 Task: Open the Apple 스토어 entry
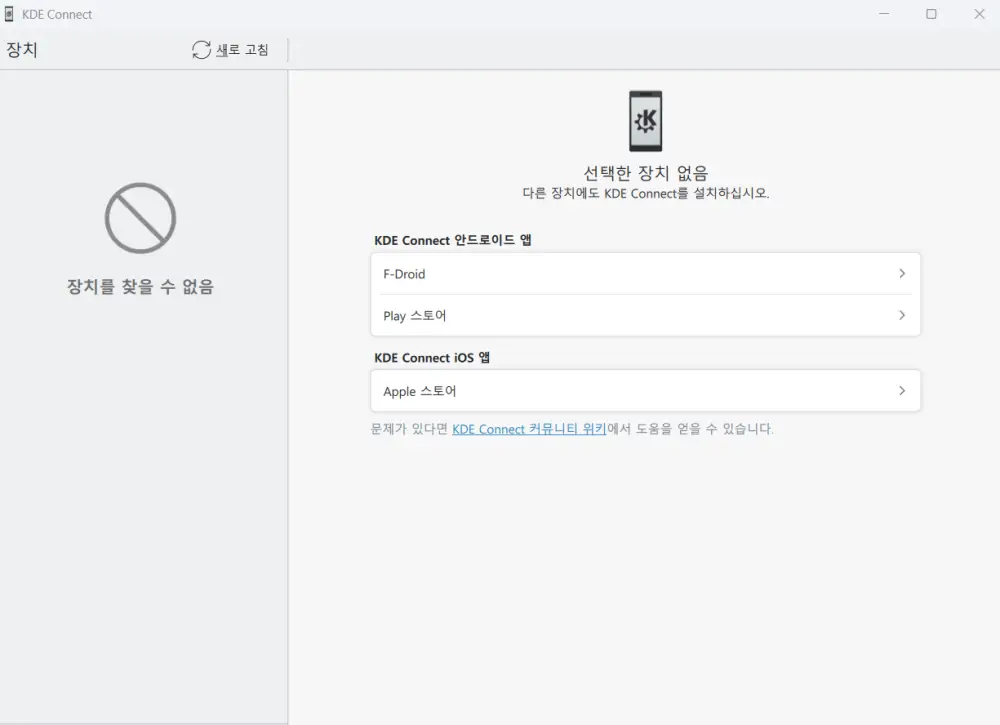(645, 391)
